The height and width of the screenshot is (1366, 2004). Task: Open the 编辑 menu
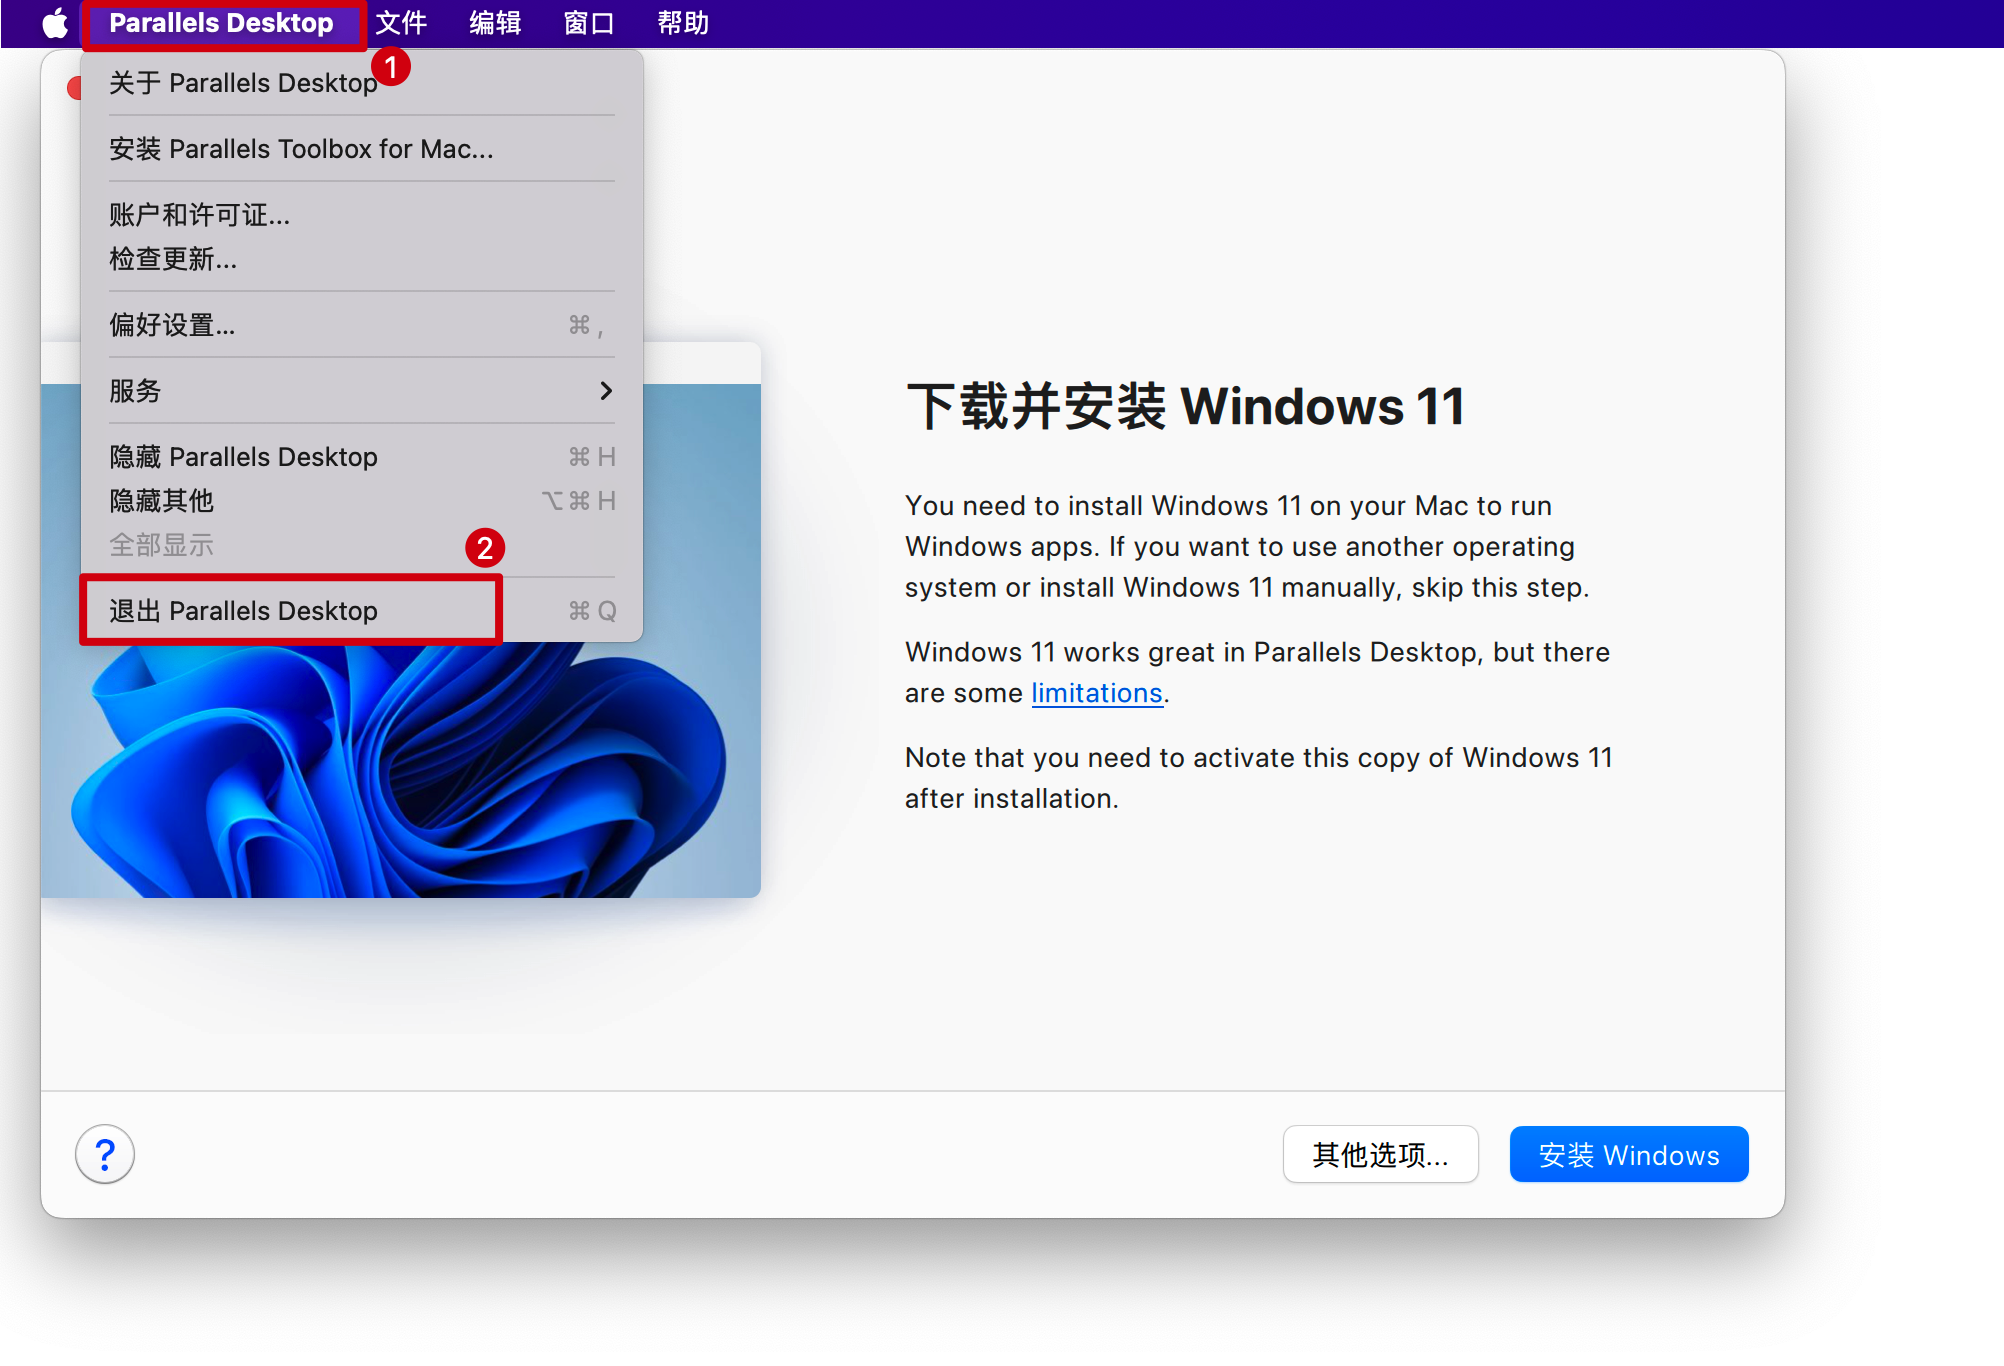tap(495, 23)
